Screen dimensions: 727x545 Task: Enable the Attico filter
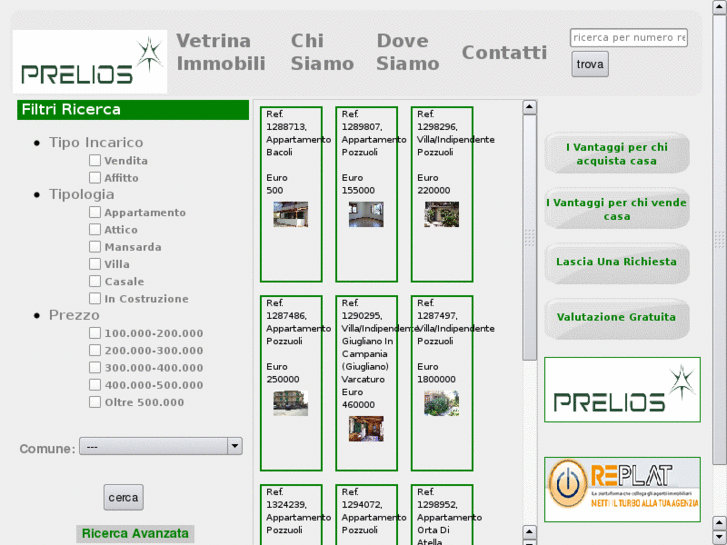[x=95, y=229]
